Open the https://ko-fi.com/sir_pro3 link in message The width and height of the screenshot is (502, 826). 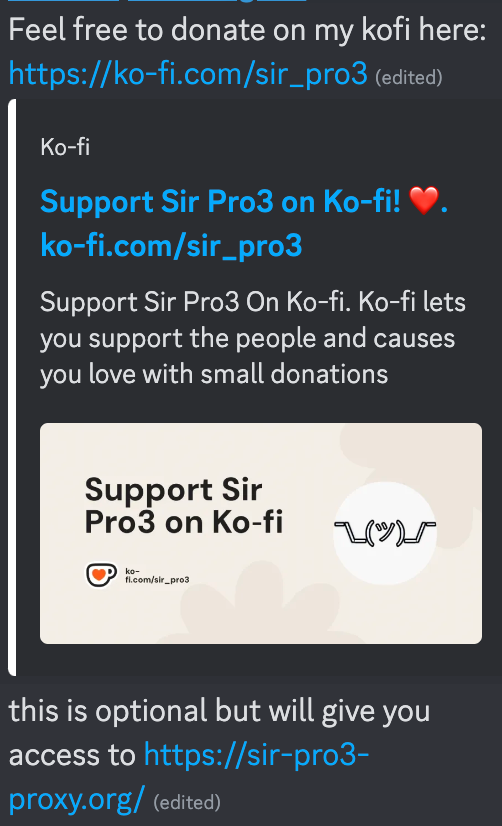pyautogui.click(x=188, y=74)
